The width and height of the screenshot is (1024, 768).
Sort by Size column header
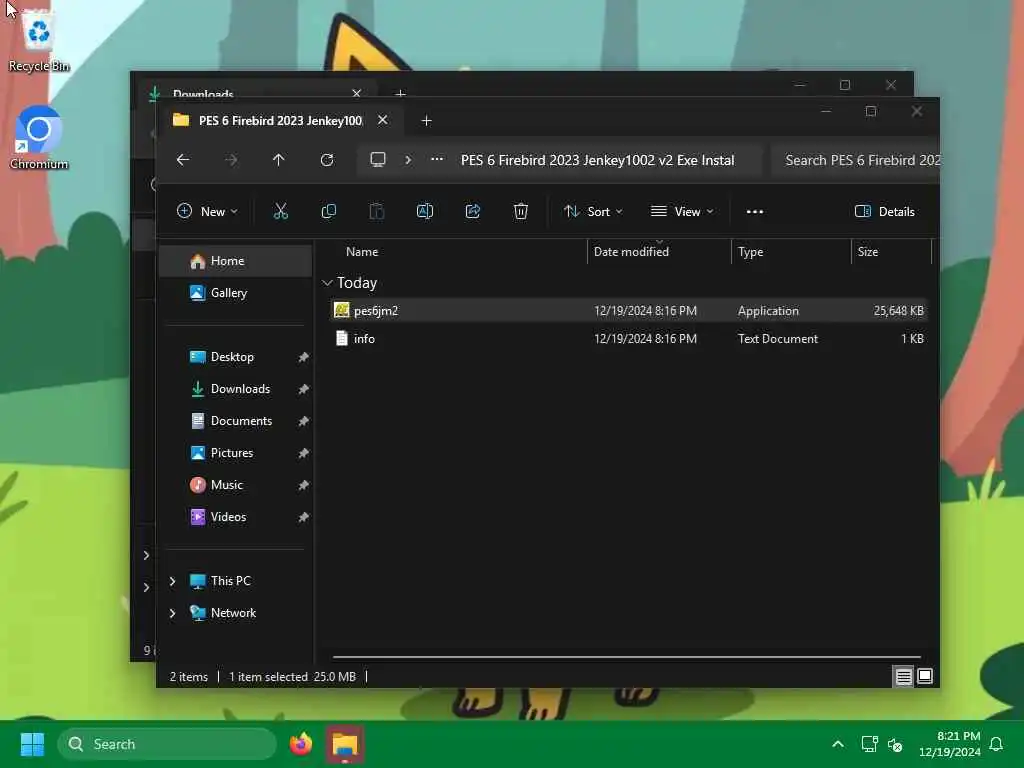(868, 251)
